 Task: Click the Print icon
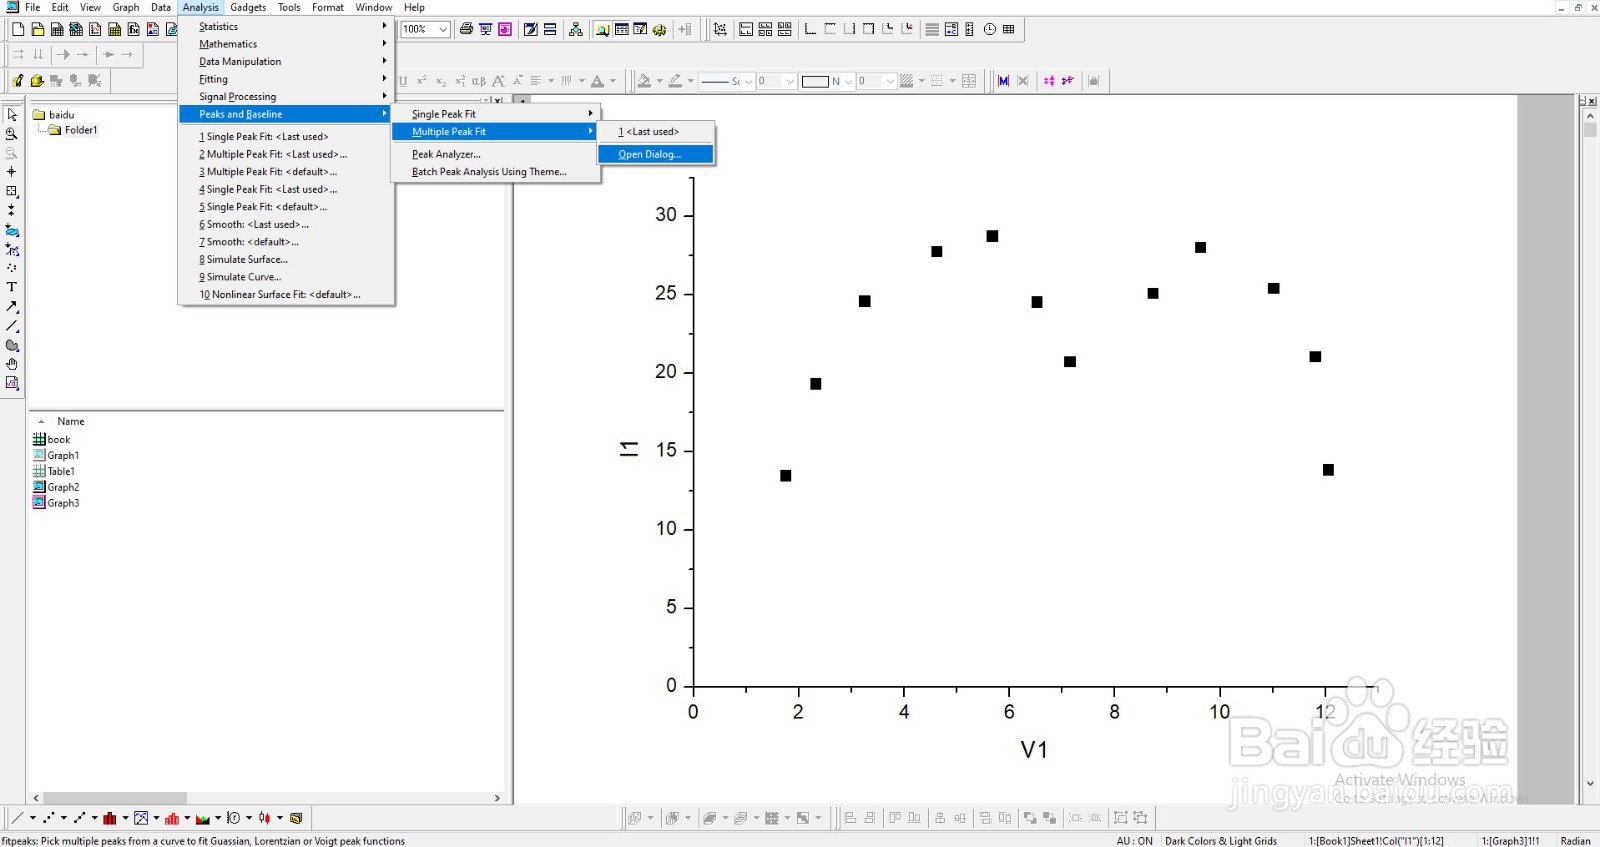click(466, 29)
